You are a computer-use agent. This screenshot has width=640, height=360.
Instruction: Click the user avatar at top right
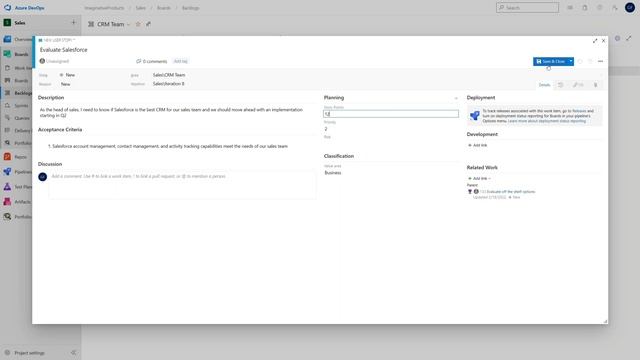click(x=630, y=8)
